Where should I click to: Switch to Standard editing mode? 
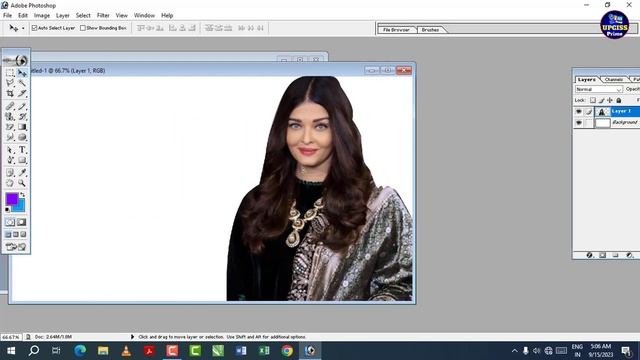pyautogui.click(x=10, y=222)
